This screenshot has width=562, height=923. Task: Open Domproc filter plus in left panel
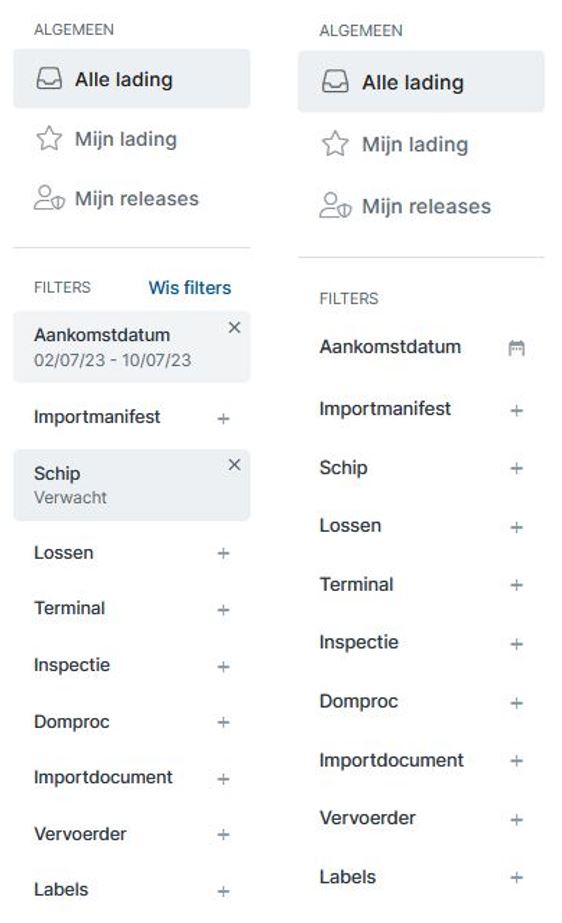pyautogui.click(x=223, y=722)
